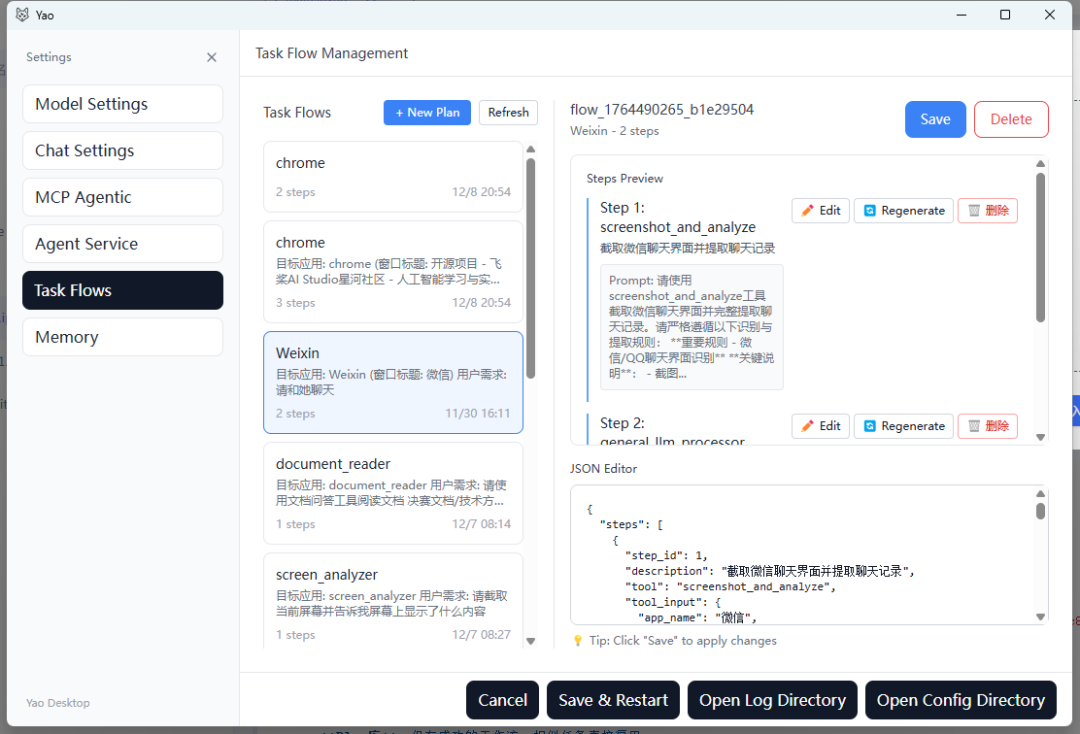Viewport: 1080px width, 734px height.
Task: Click the "step_id": 1 line in JSON
Action: click(666, 555)
